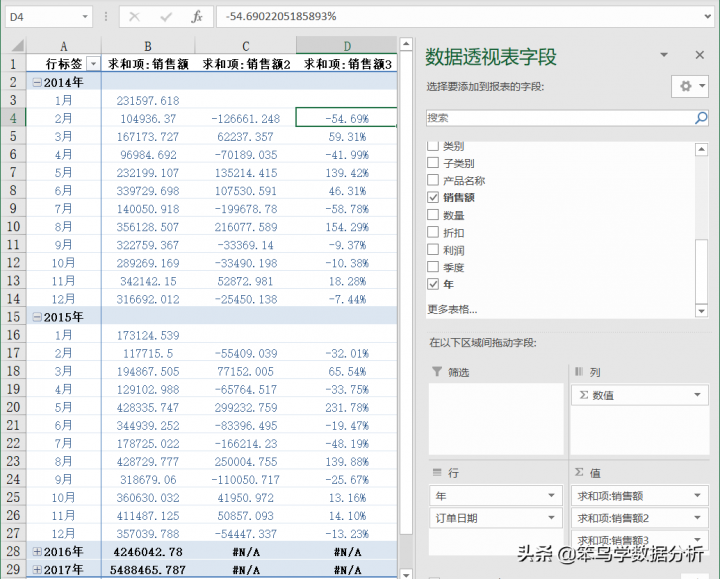
Task: Click the Cancel X formula bar icon
Action: (x=134, y=17)
